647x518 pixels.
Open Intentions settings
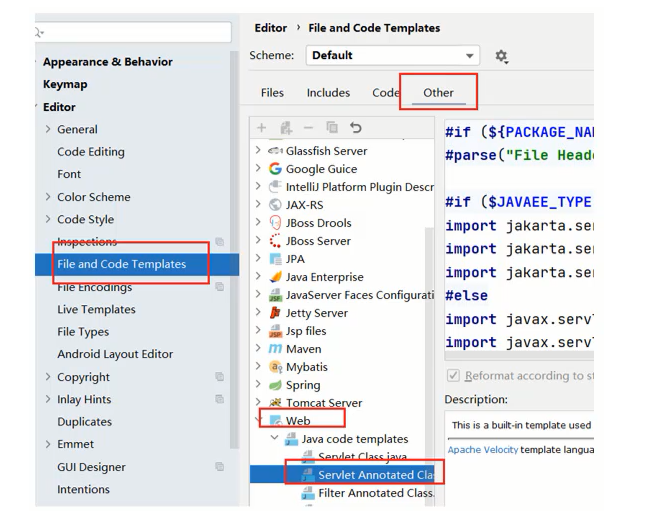(x=83, y=489)
